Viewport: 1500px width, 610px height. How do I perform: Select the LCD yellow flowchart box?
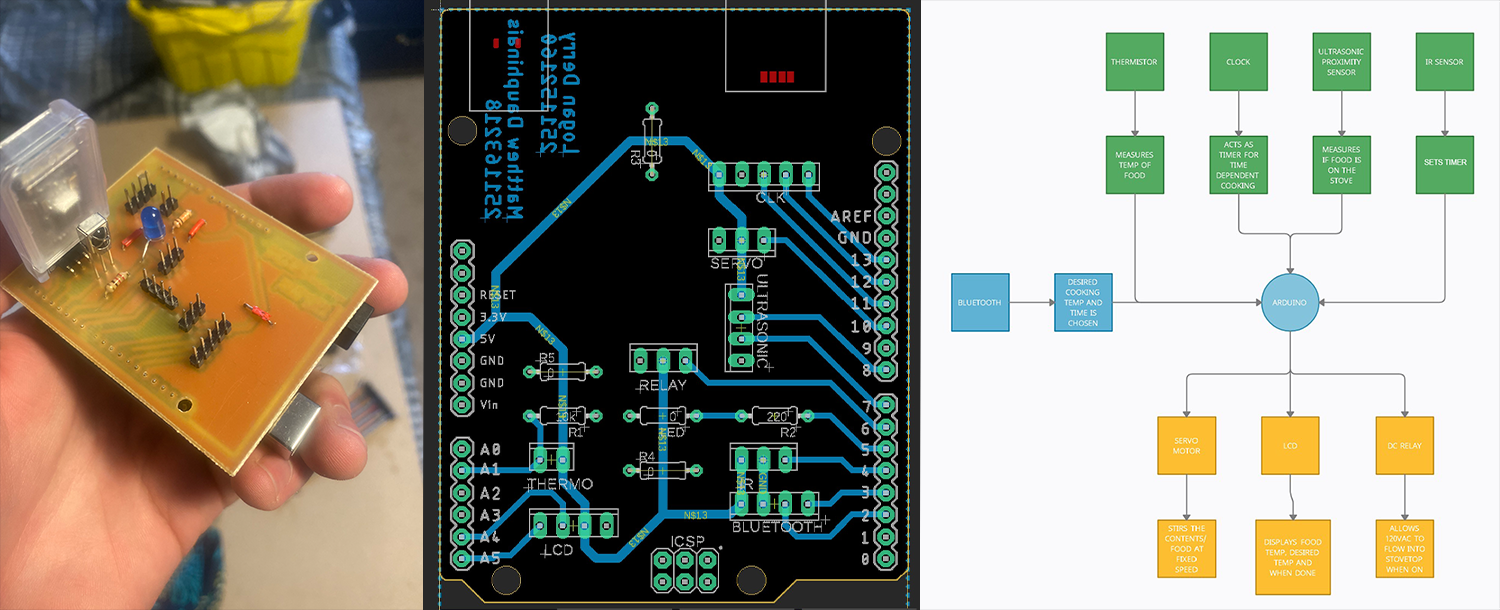[1290, 445]
